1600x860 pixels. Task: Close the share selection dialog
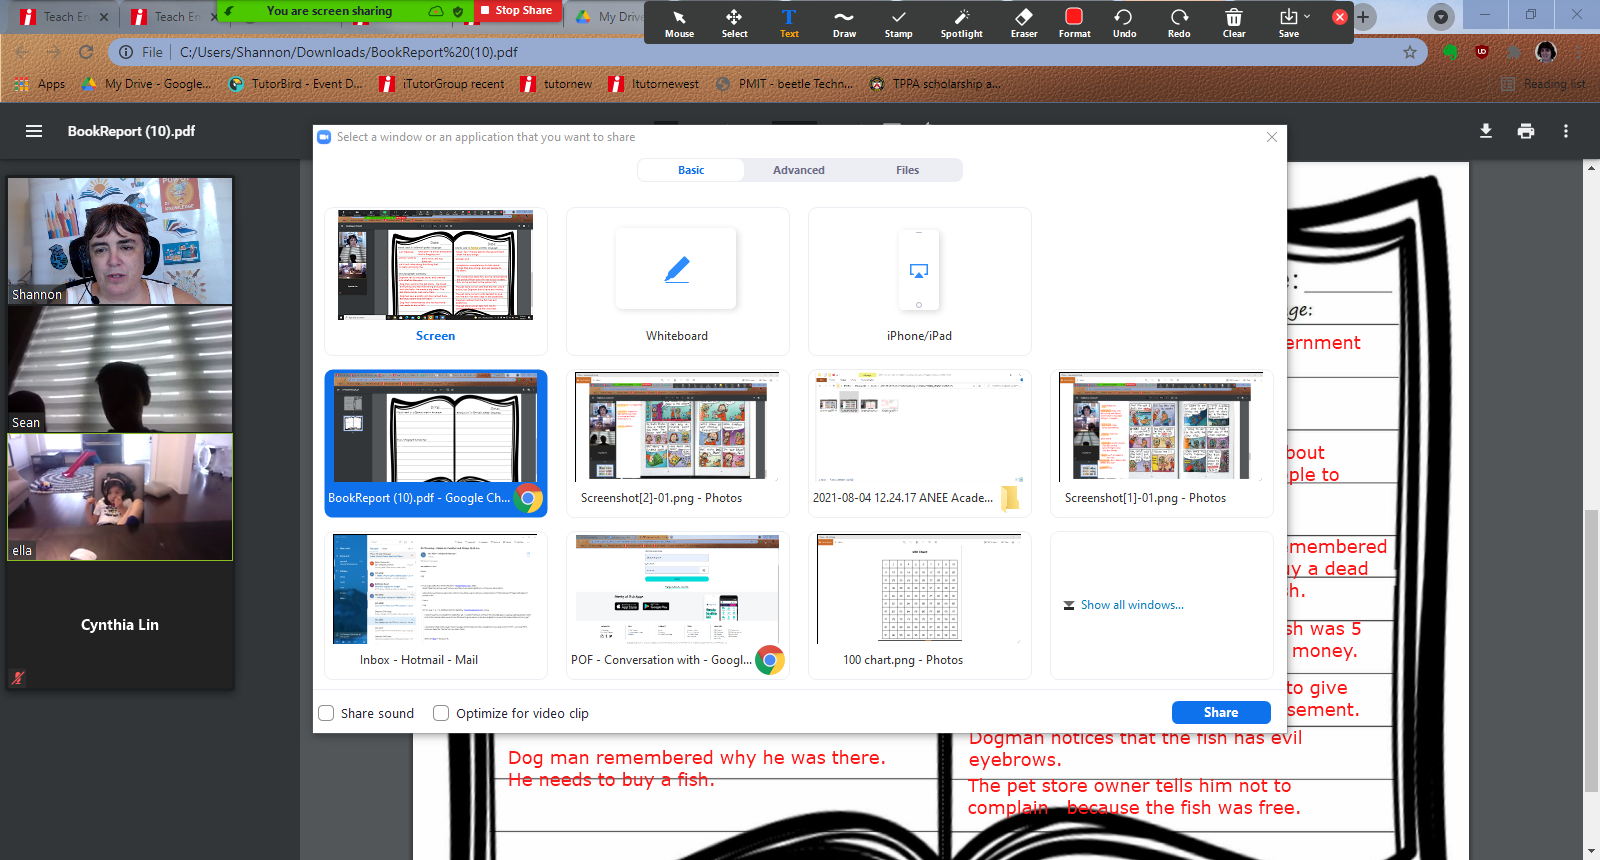[1272, 137]
